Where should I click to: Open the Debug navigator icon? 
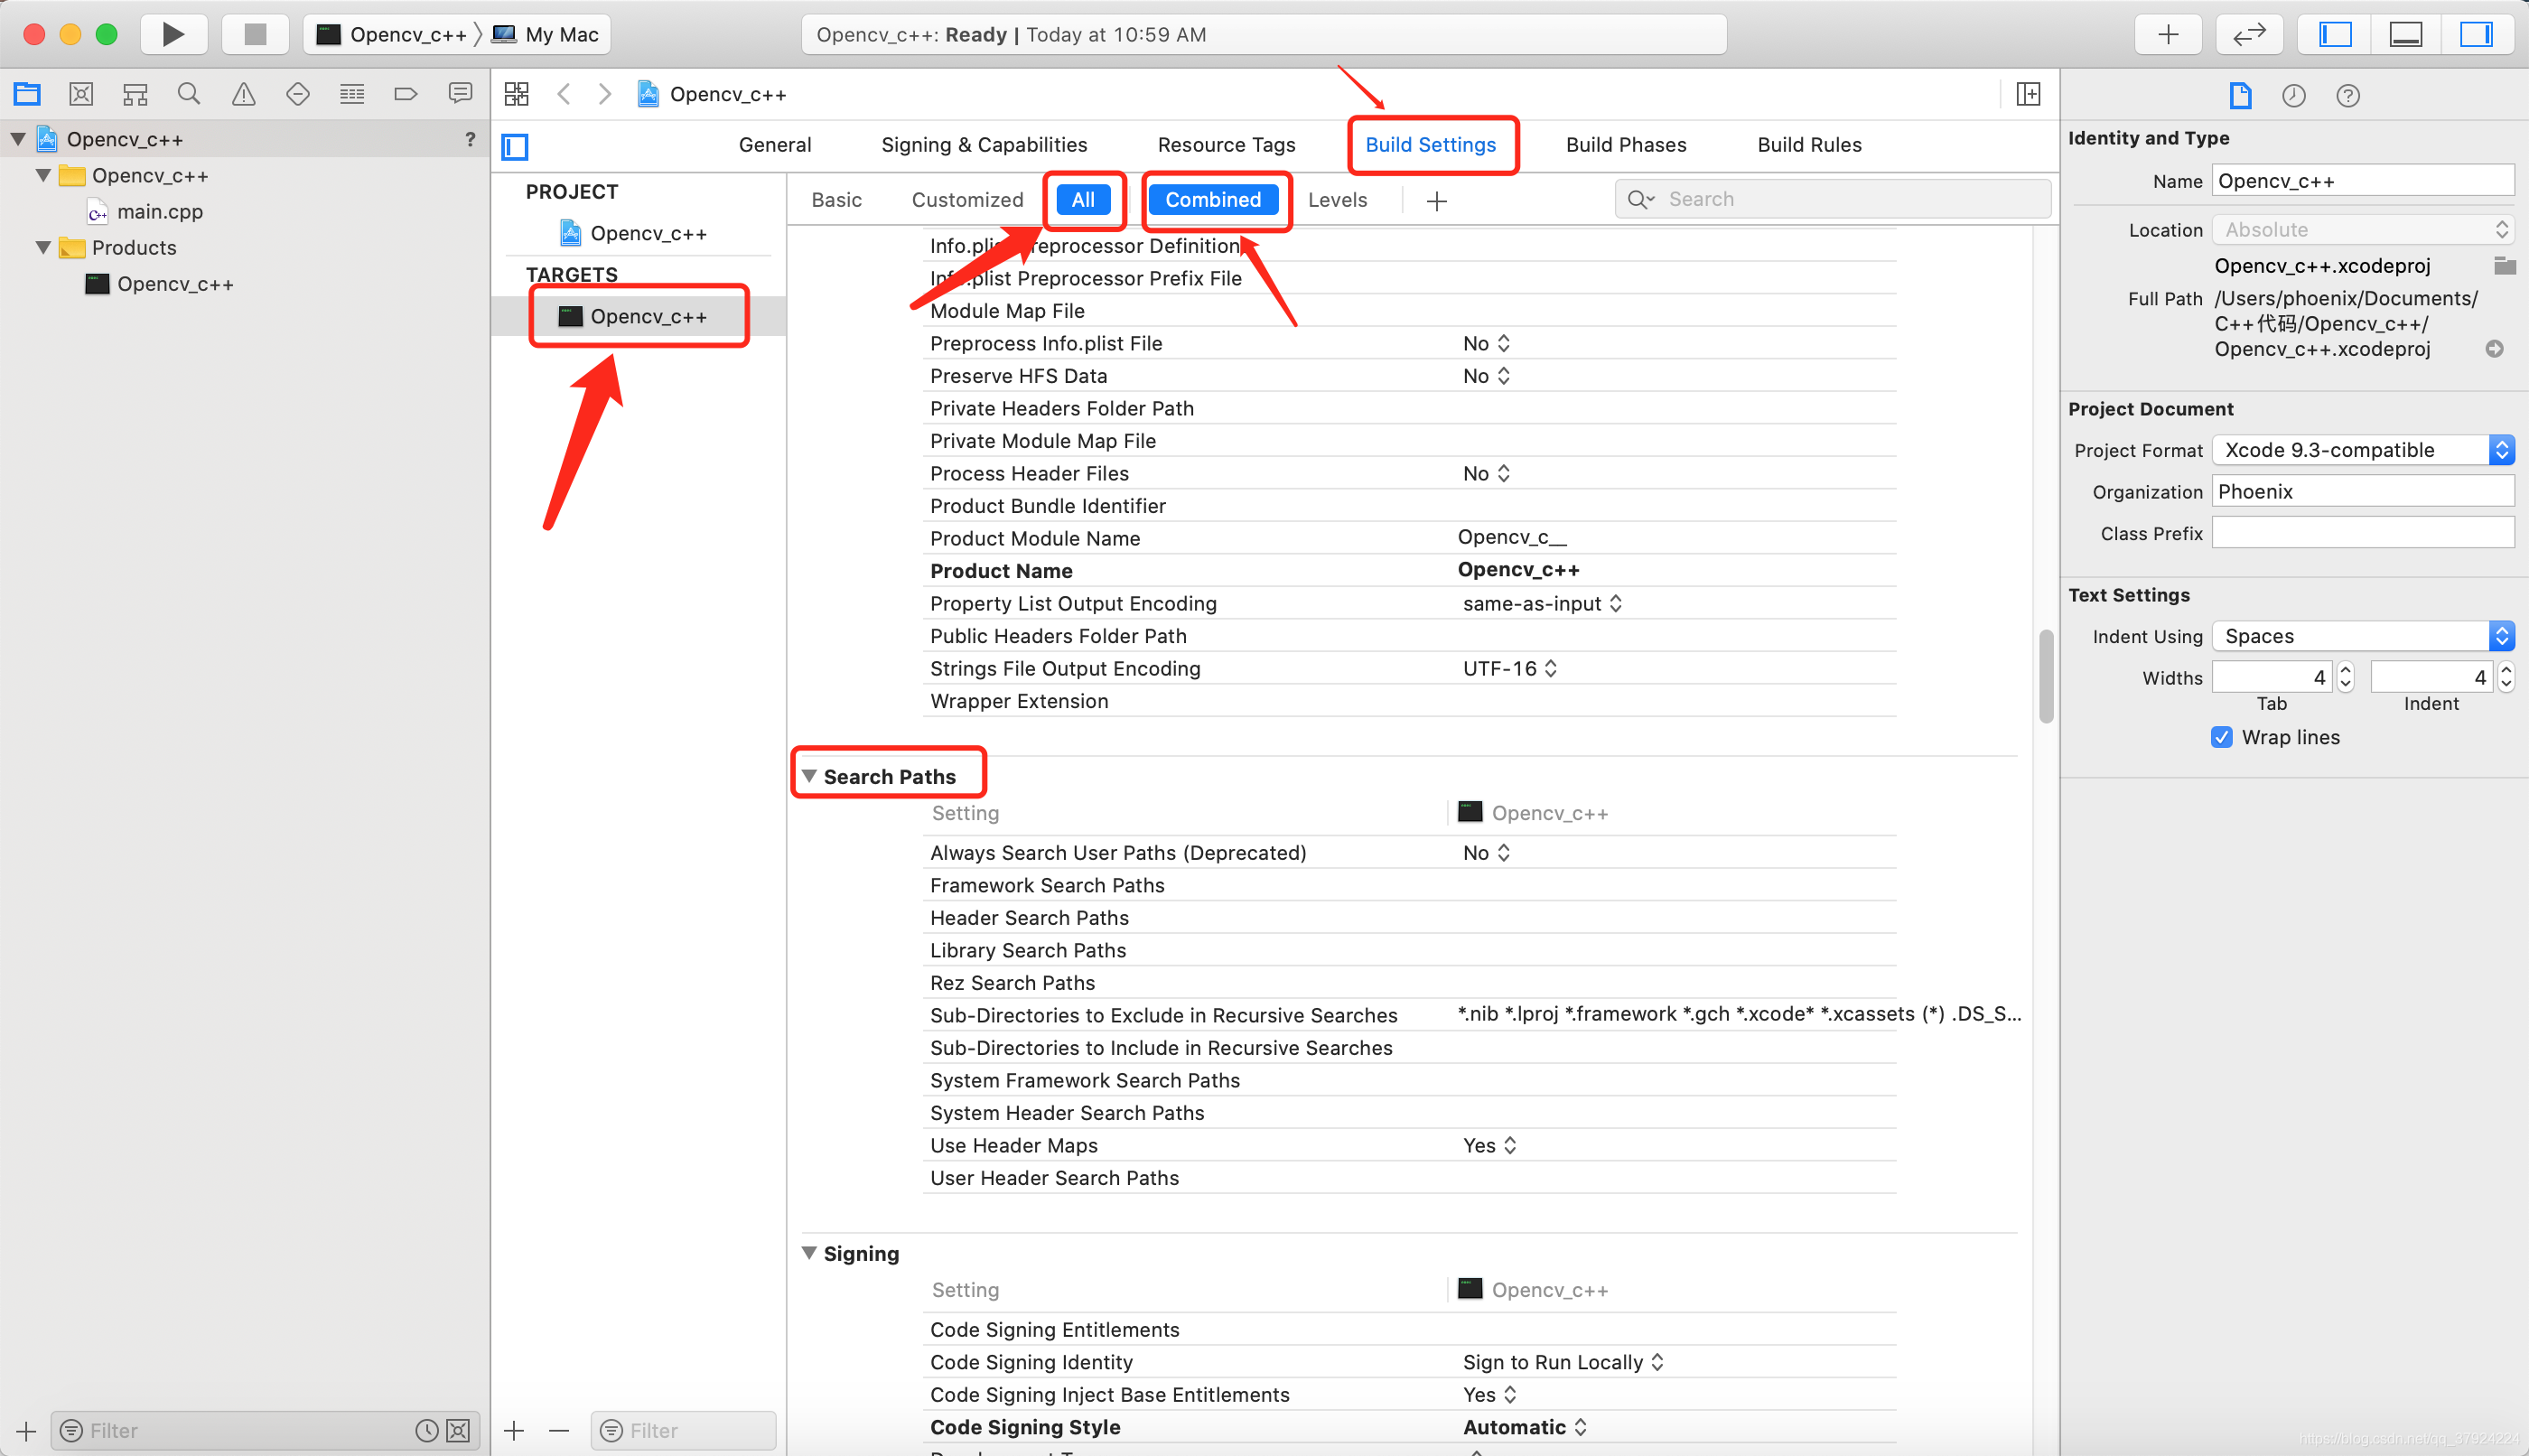point(352,94)
